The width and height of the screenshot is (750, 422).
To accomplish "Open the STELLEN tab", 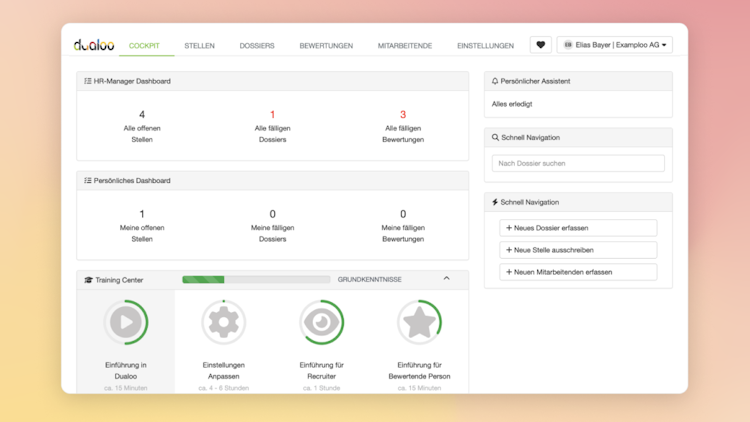I will click(x=199, y=46).
